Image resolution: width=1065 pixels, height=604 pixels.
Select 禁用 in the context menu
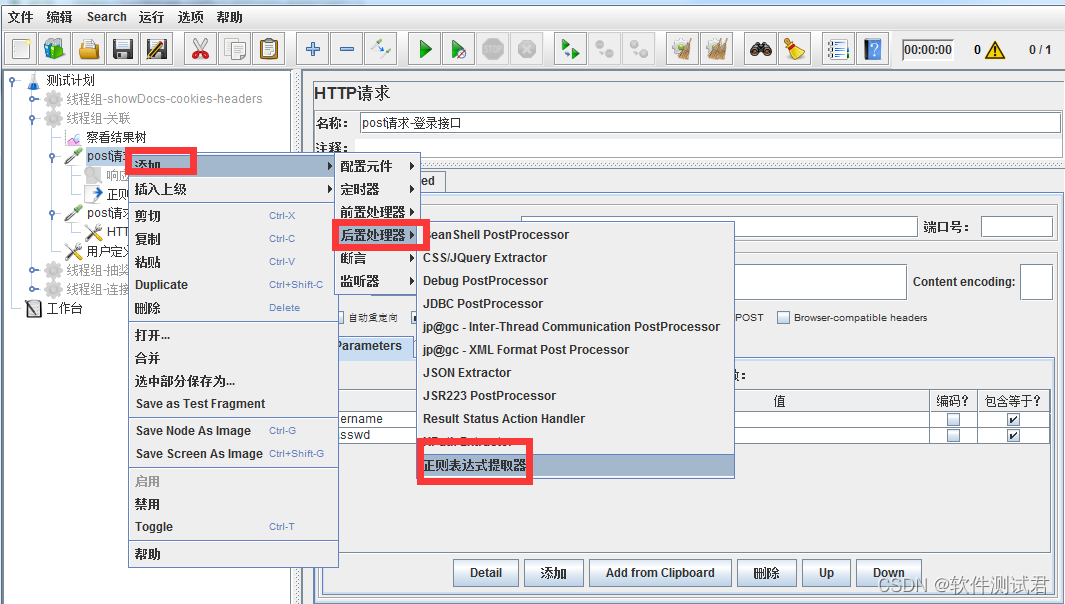233,505
